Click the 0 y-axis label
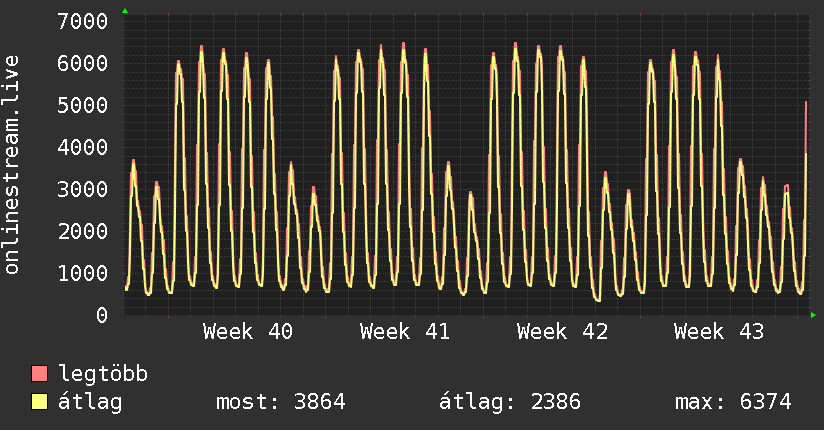The height and width of the screenshot is (430, 824). point(102,315)
